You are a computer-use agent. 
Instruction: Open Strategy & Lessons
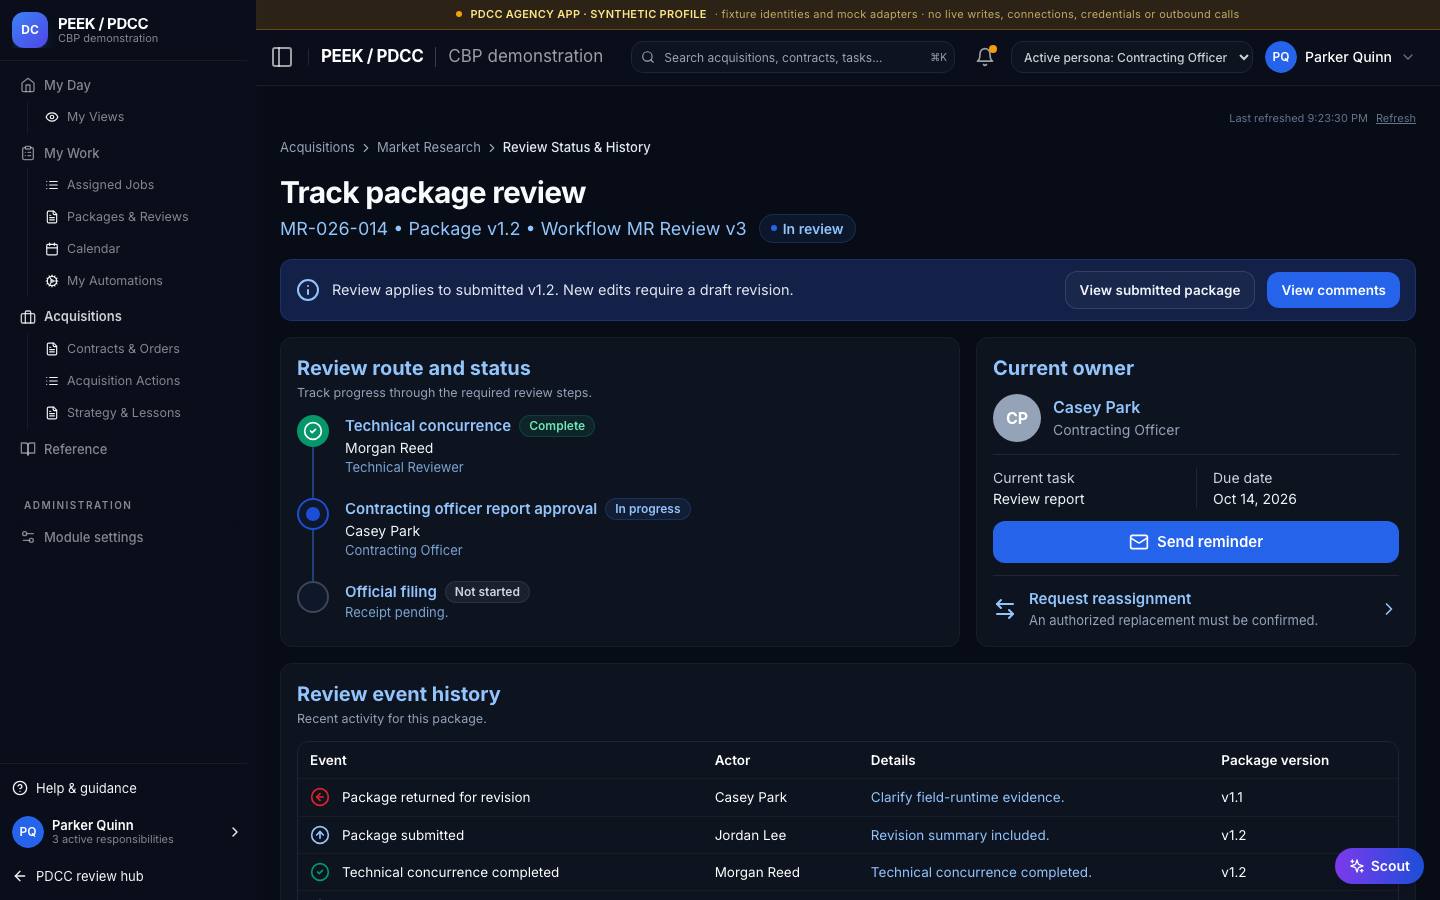coord(123,413)
